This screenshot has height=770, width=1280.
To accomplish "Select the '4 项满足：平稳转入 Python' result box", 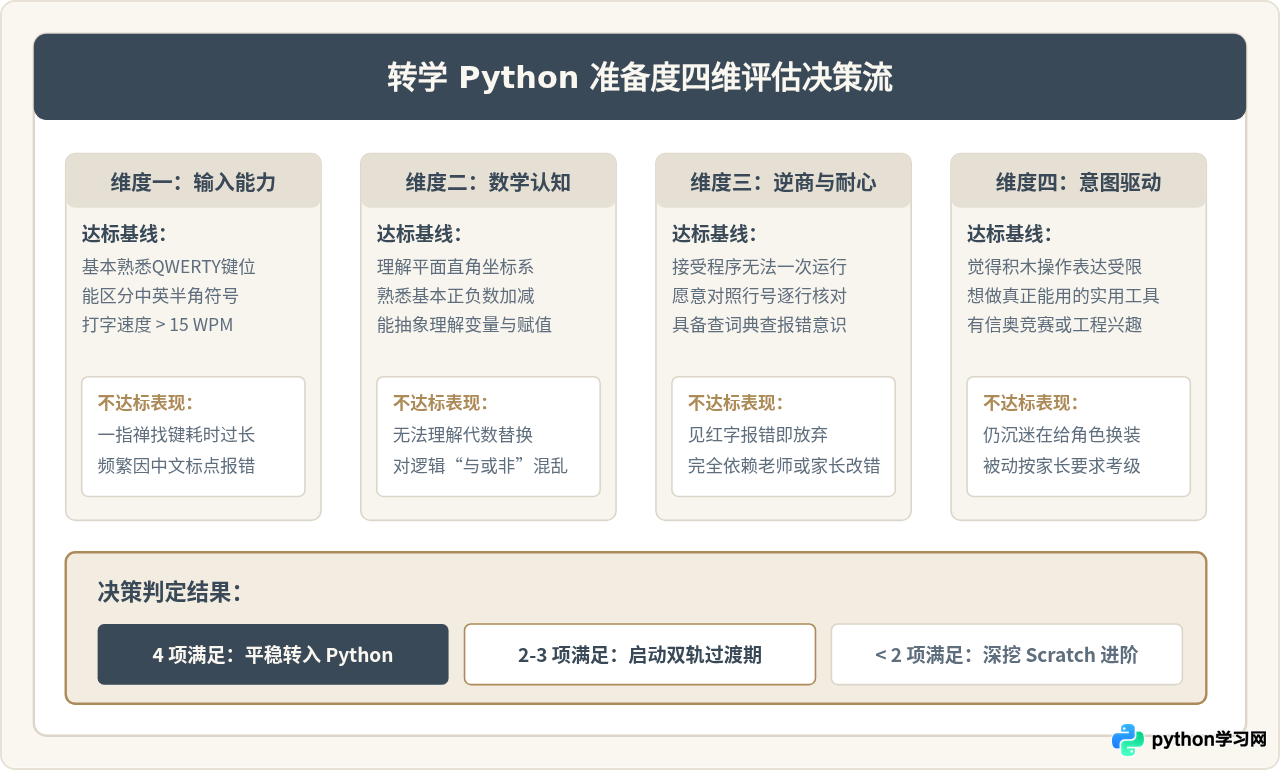I will point(273,655).
